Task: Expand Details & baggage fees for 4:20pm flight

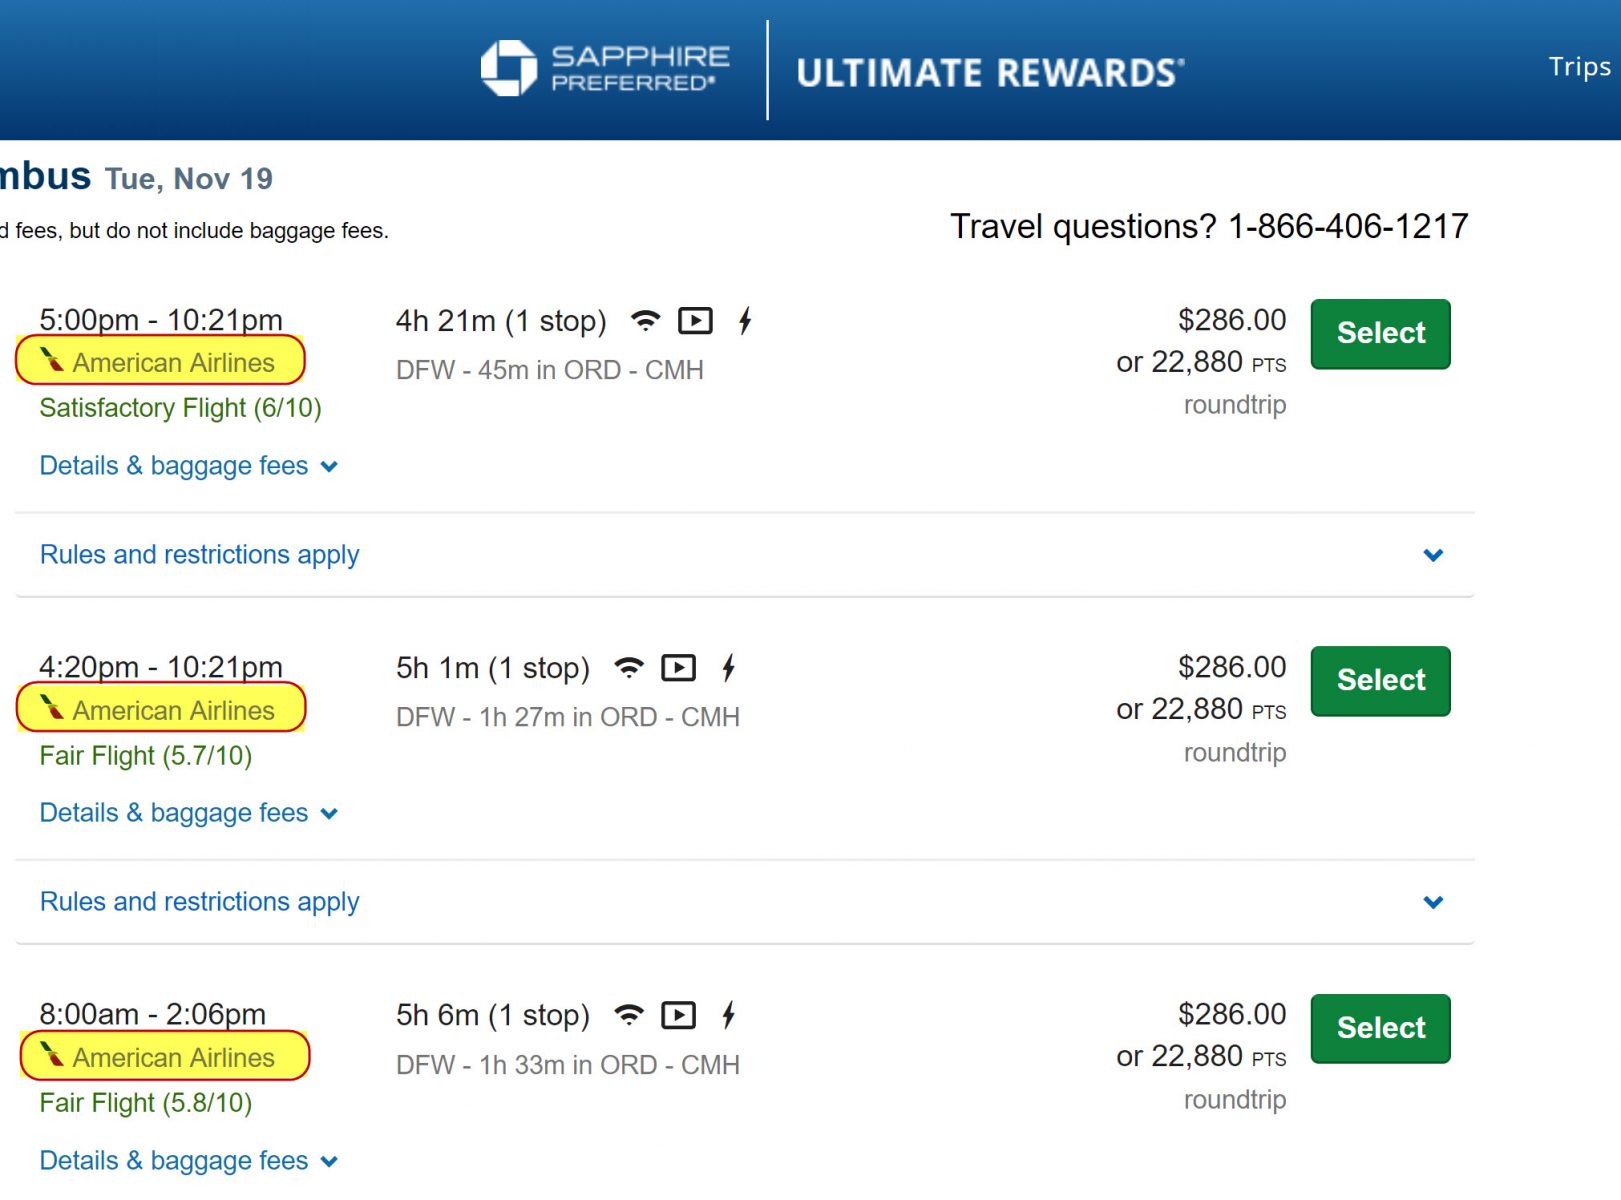Action: (x=189, y=813)
